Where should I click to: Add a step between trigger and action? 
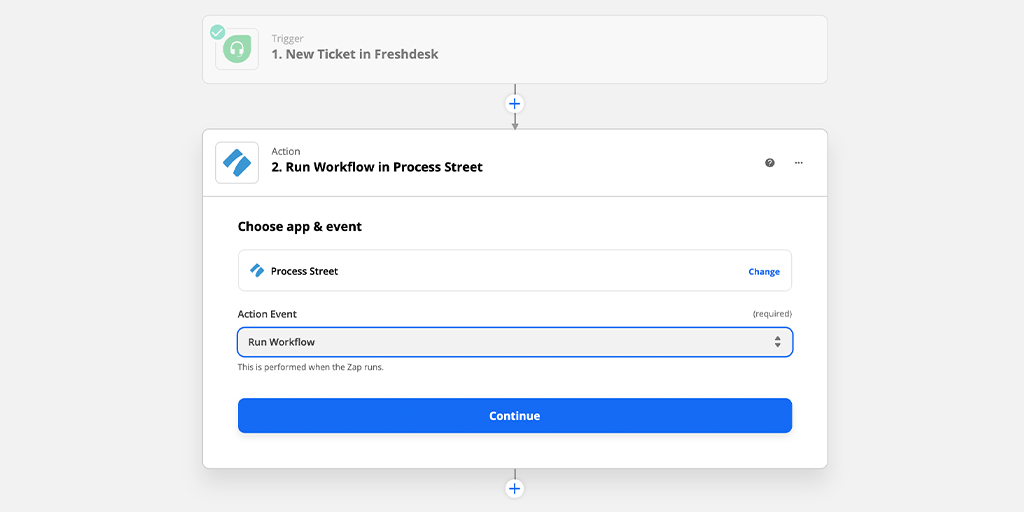515,104
